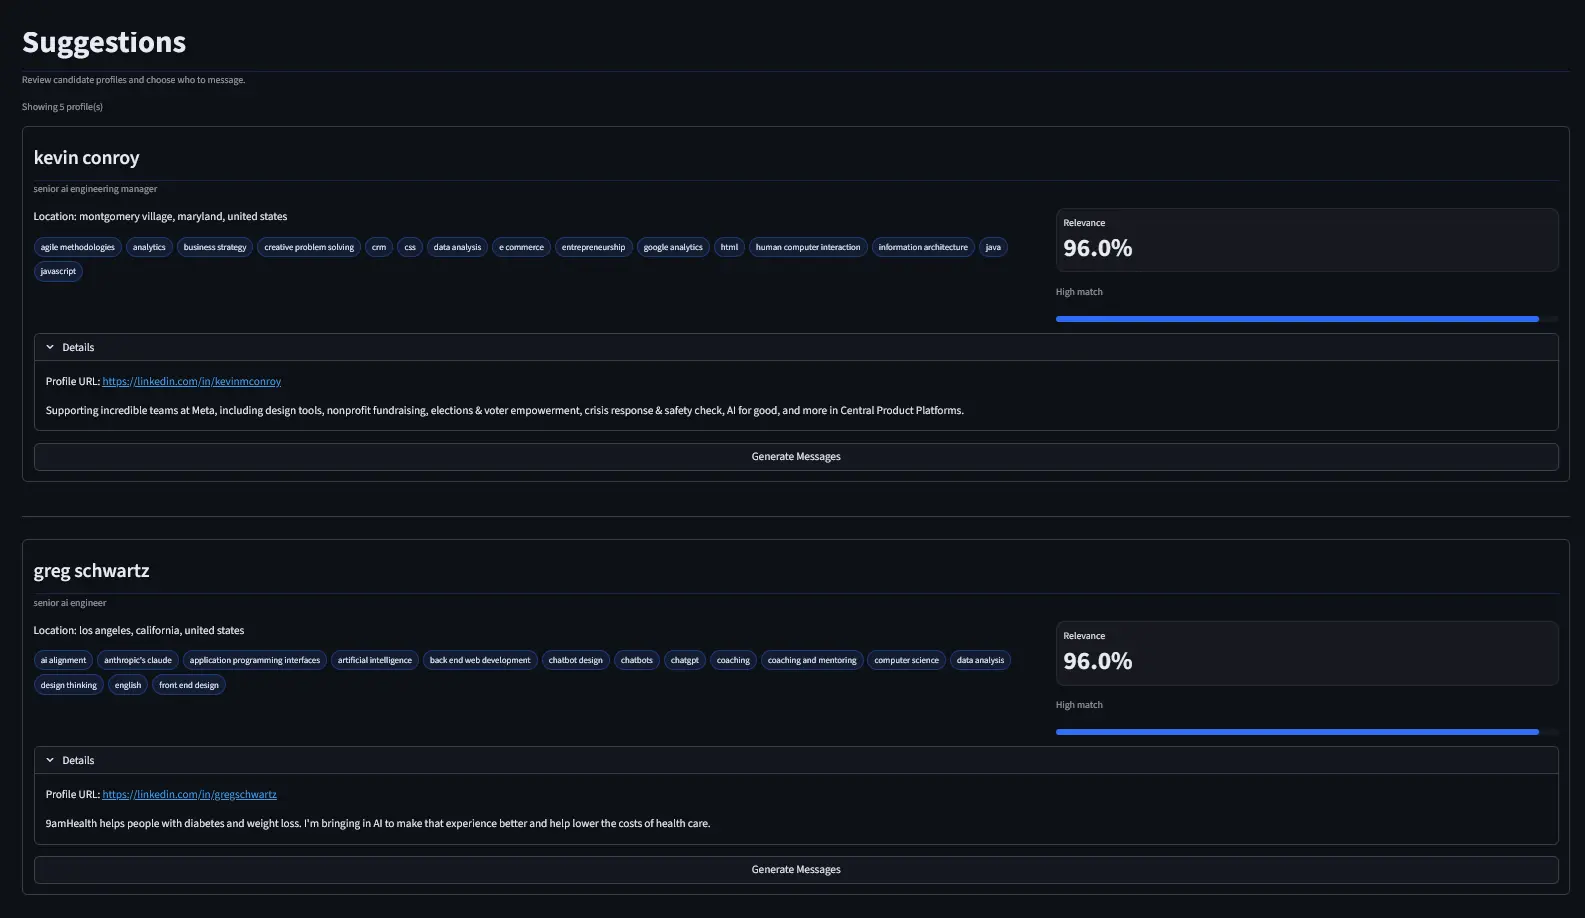Open kevinmconroy LinkedIn profile link
This screenshot has width=1585, height=918.
[x=191, y=381]
